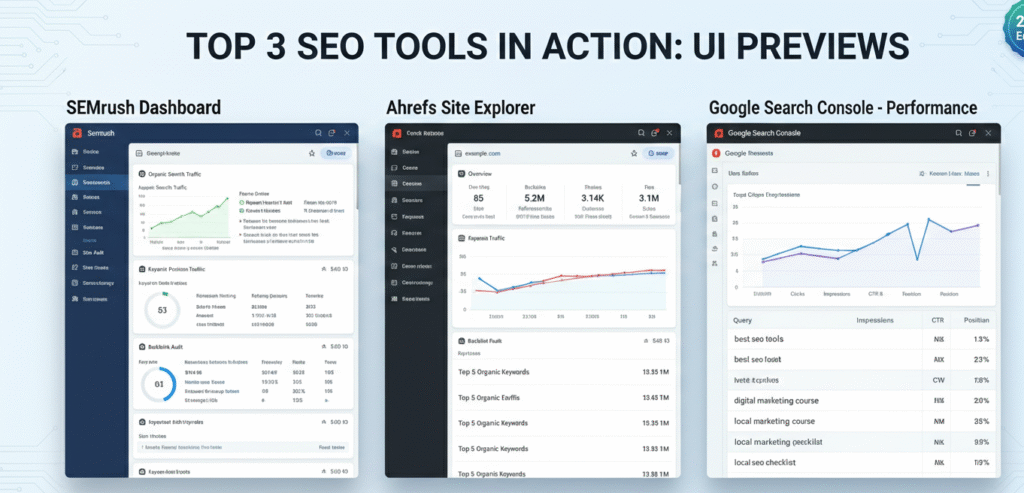Image resolution: width=1024 pixels, height=493 pixels.
Task: Sort by the Query column header
Action: 743,321
